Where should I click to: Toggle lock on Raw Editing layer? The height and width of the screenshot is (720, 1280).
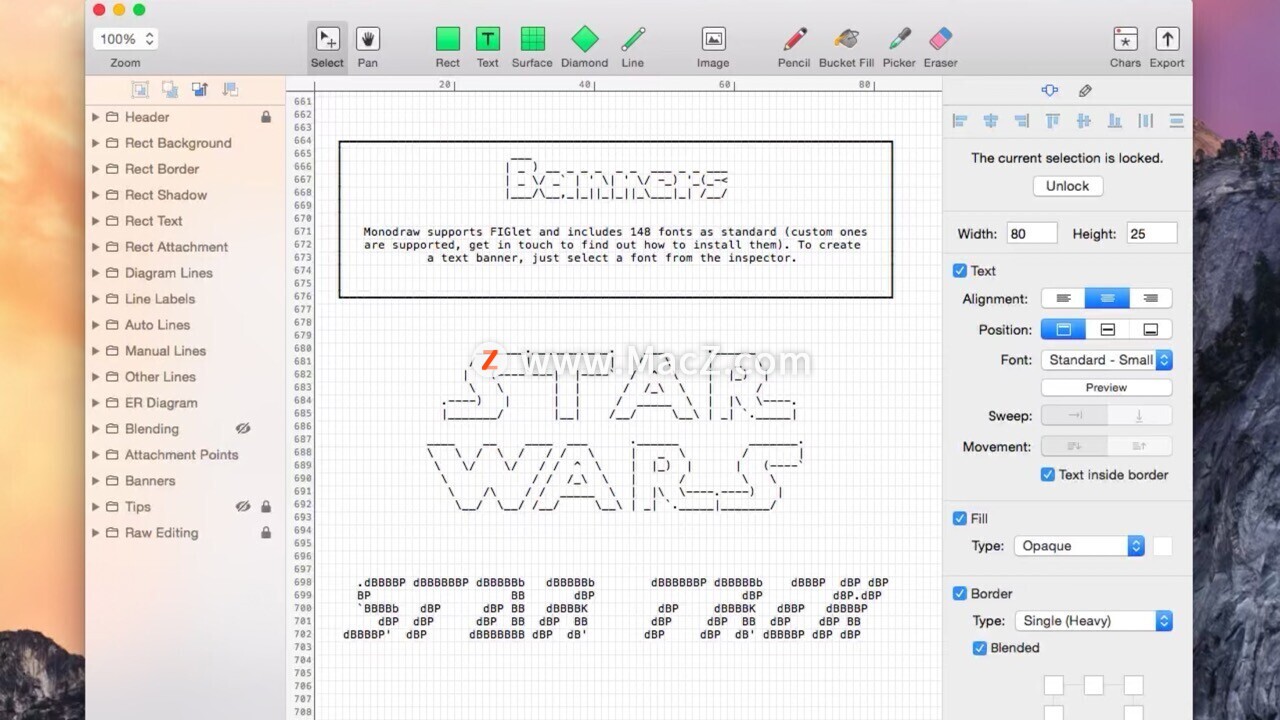266,533
